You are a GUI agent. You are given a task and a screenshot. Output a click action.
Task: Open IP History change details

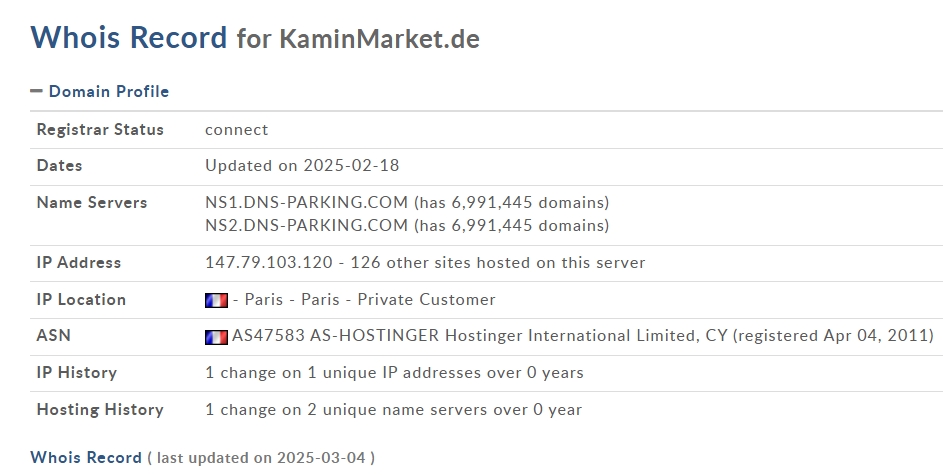click(x=394, y=373)
